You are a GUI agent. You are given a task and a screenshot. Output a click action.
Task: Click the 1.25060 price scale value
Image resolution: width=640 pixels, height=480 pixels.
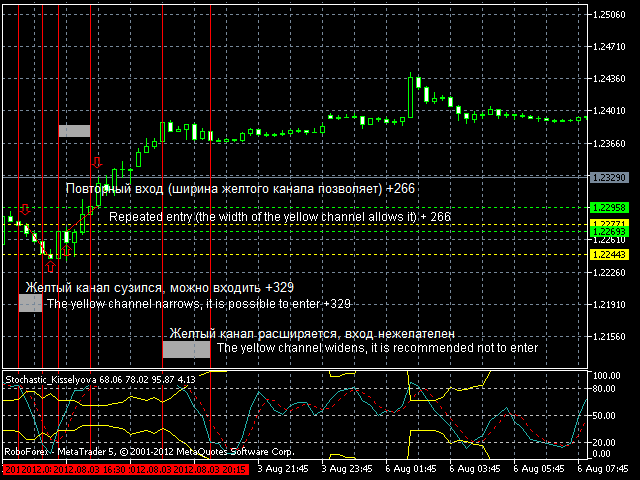pos(609,15)
